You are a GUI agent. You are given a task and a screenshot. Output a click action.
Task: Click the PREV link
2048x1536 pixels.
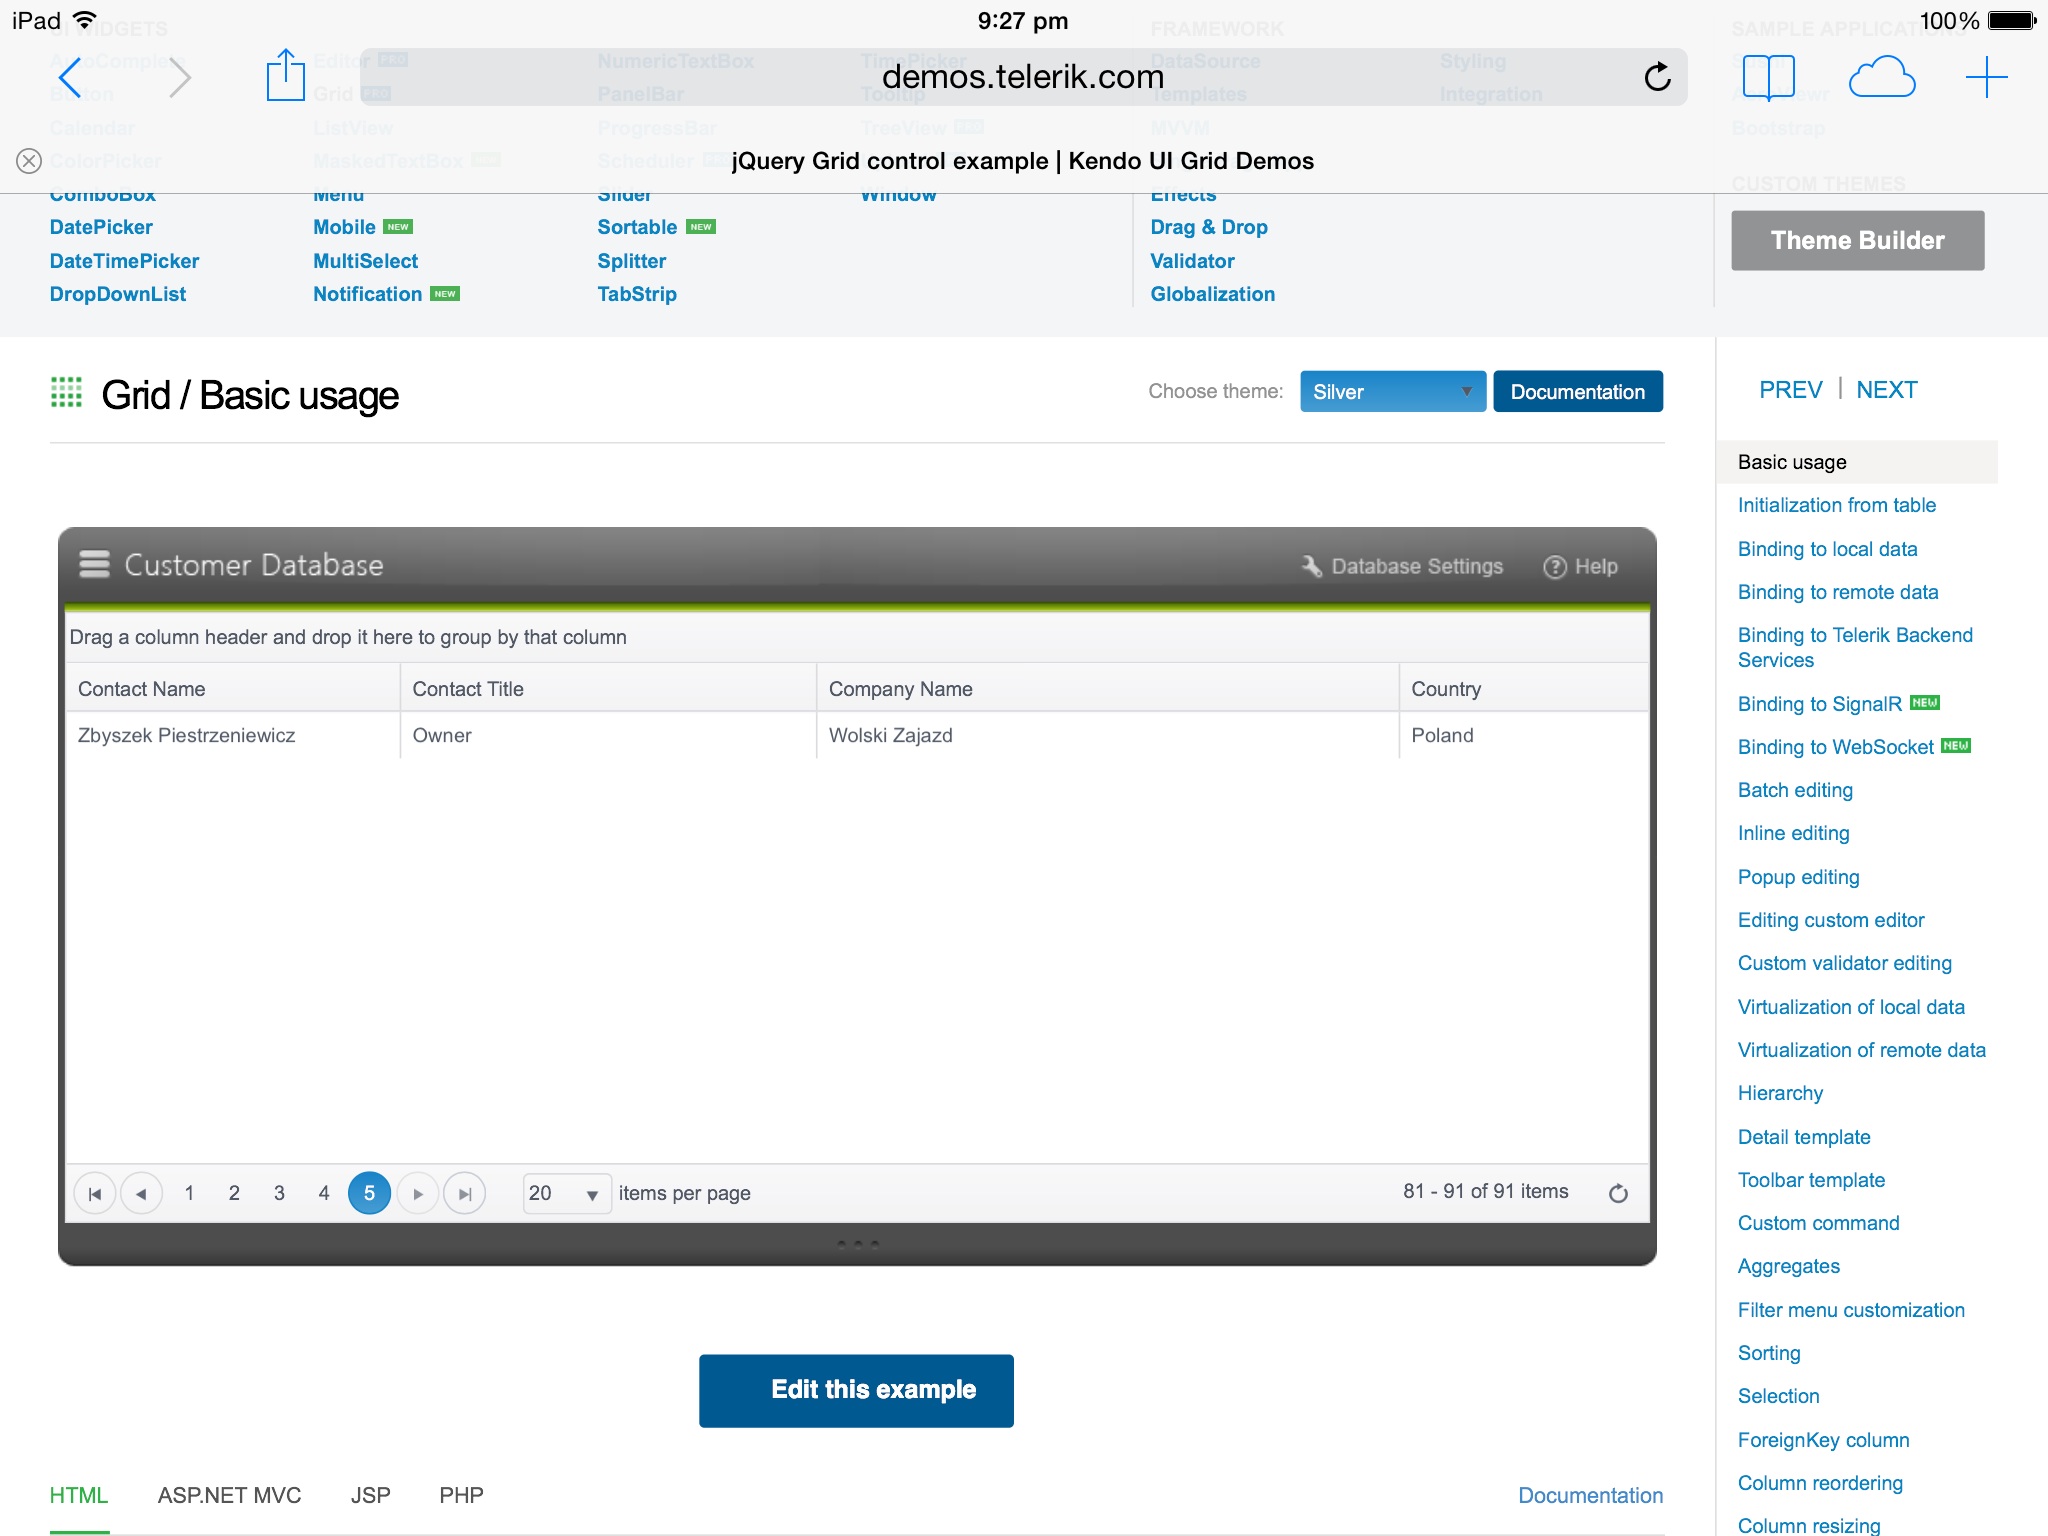click(x=1790, y=390)
